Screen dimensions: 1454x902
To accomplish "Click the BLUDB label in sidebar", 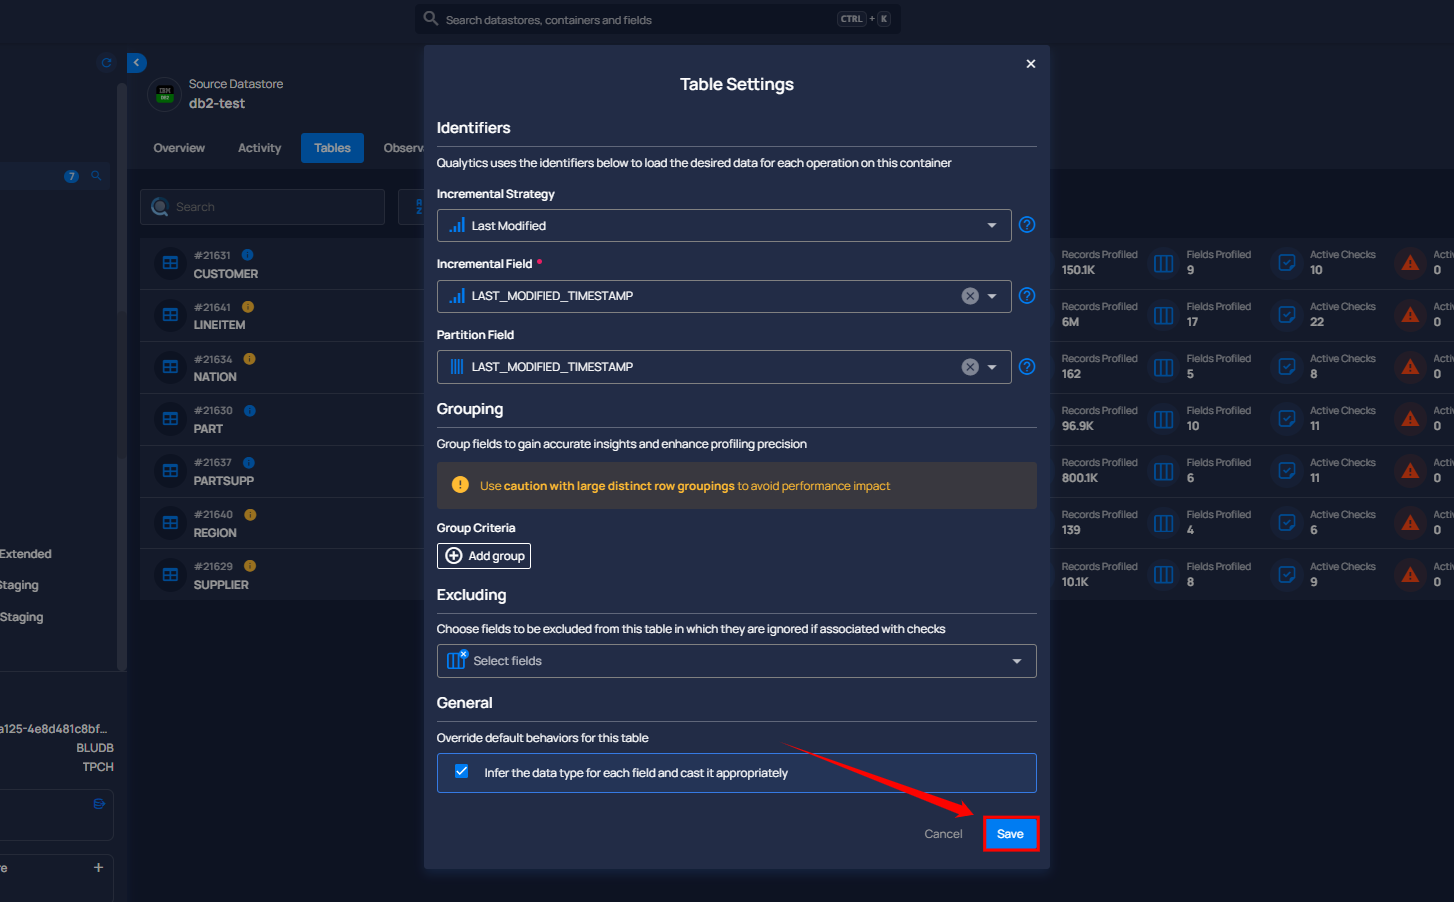I will [95, 748].
